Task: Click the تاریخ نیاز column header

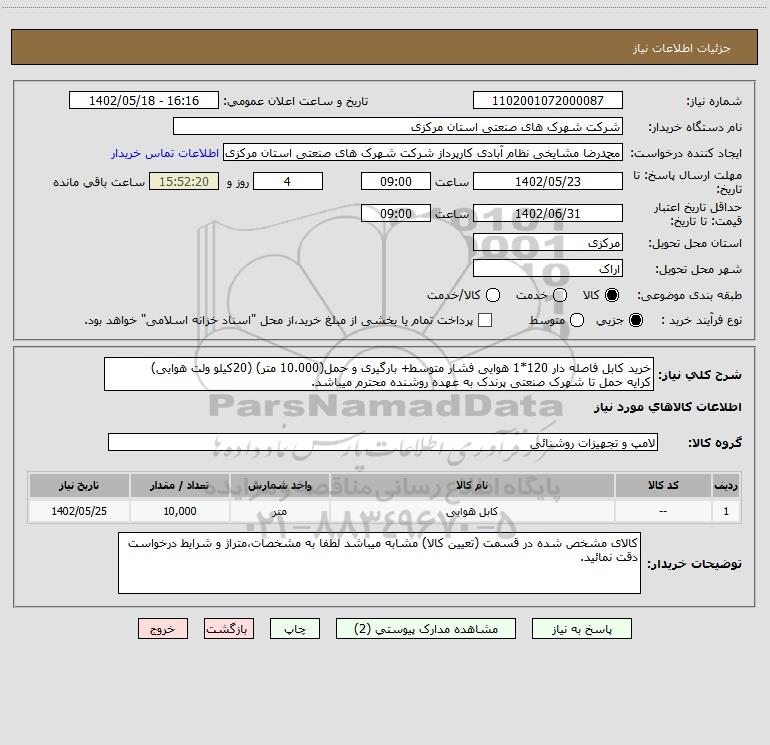Action: click(79, 485)
